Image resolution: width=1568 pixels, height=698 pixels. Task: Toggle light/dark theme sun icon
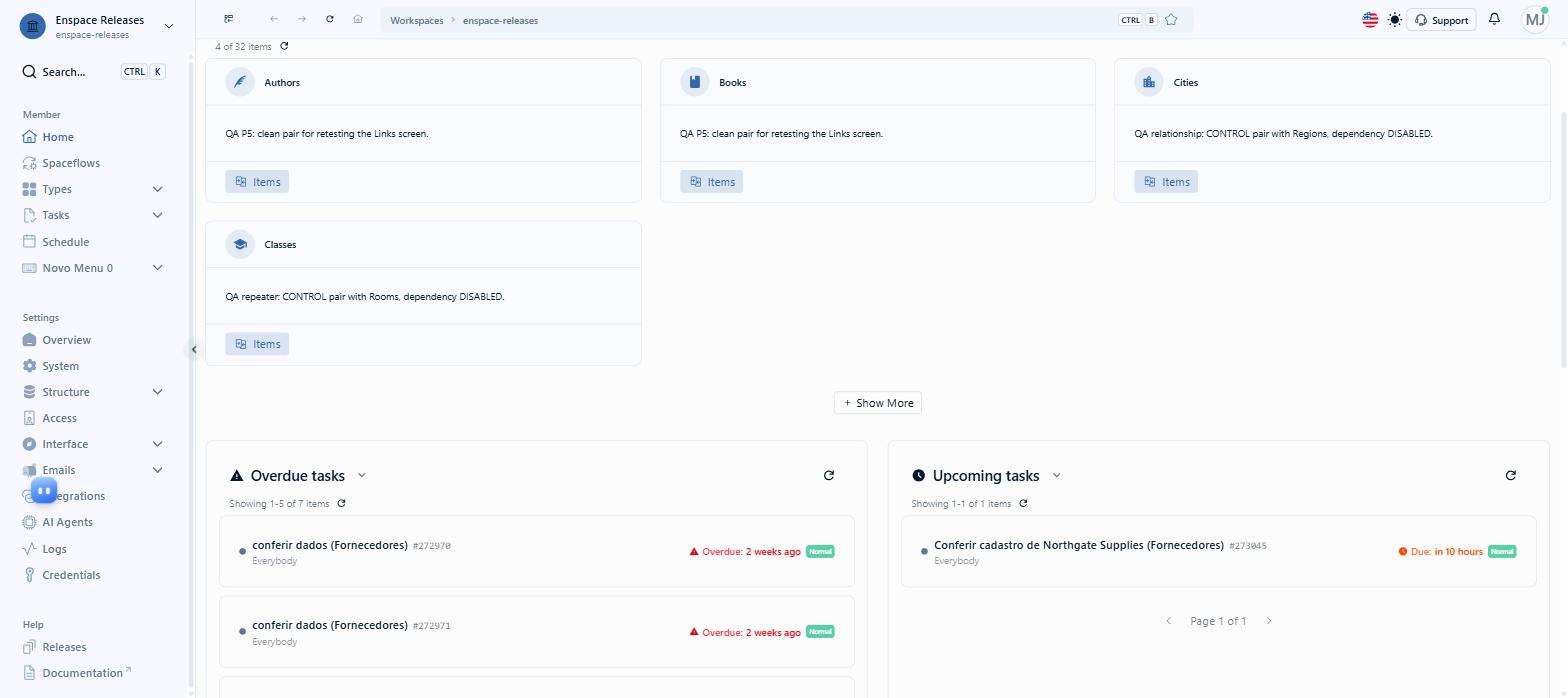1395,20
